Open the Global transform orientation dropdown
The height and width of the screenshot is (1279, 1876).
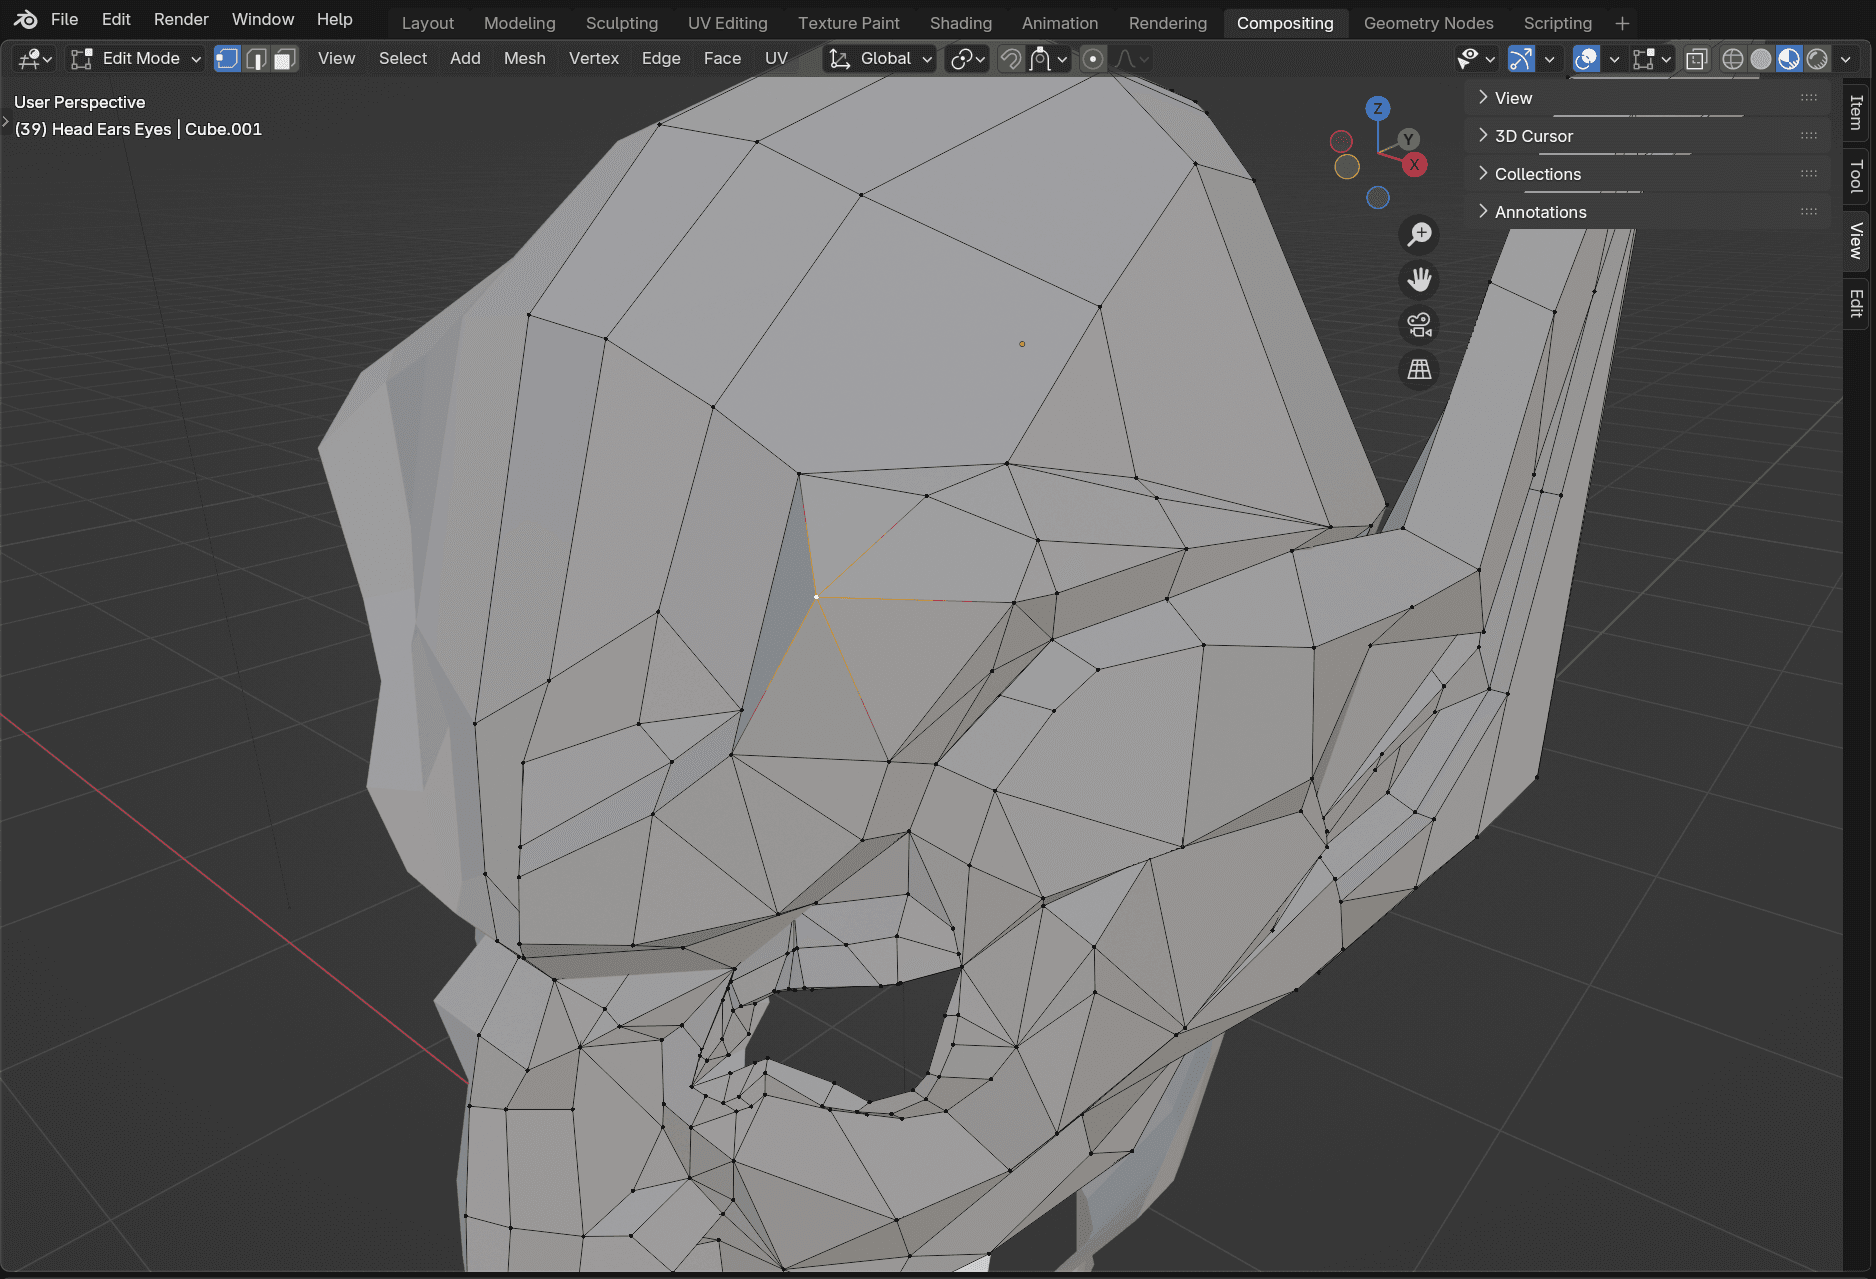click(878, 58)
